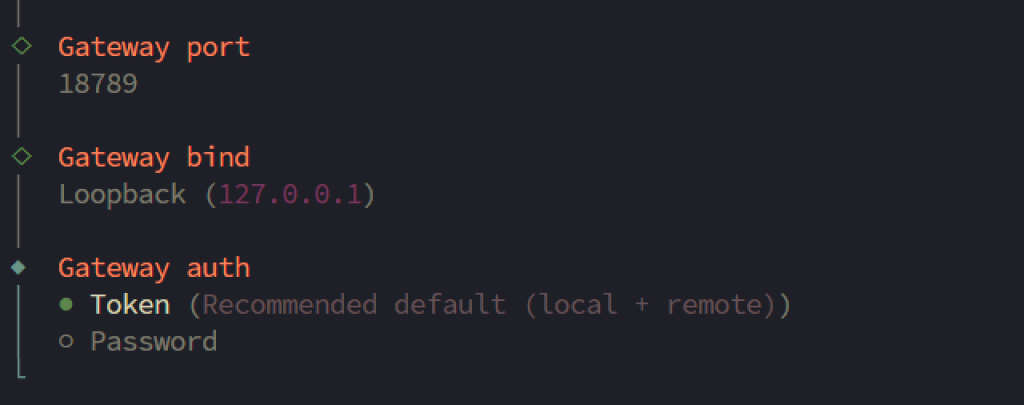Click the teal vertical bar beside Token option
1024x405 pixels.
tap(19, 323)
